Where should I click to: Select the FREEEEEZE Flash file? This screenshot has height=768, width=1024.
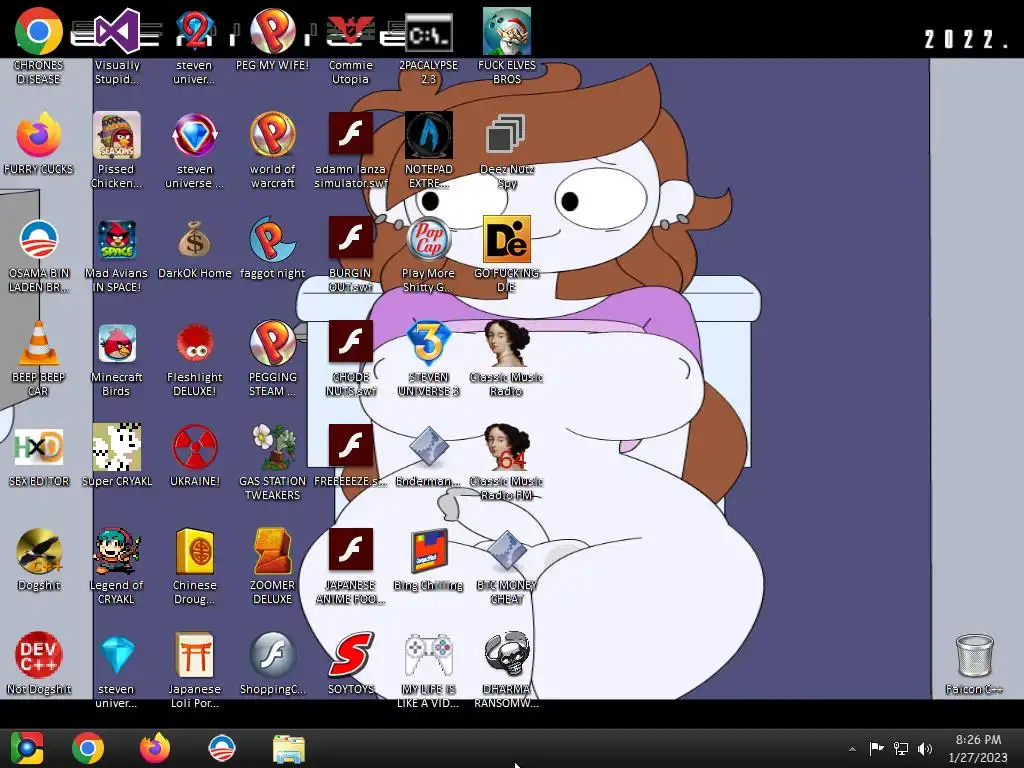tap(351, 447)
